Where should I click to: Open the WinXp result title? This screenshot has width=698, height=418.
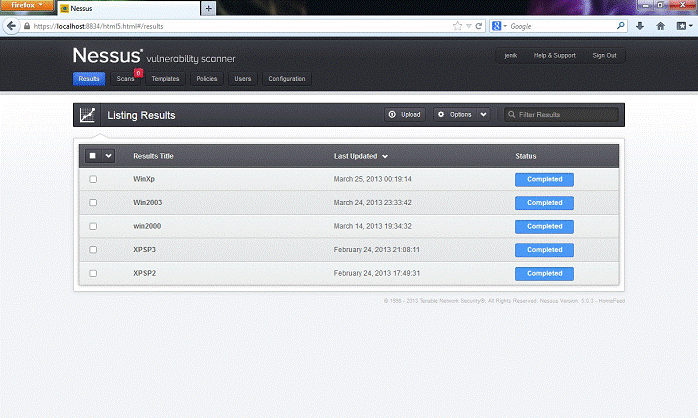(x=144, y=179)
